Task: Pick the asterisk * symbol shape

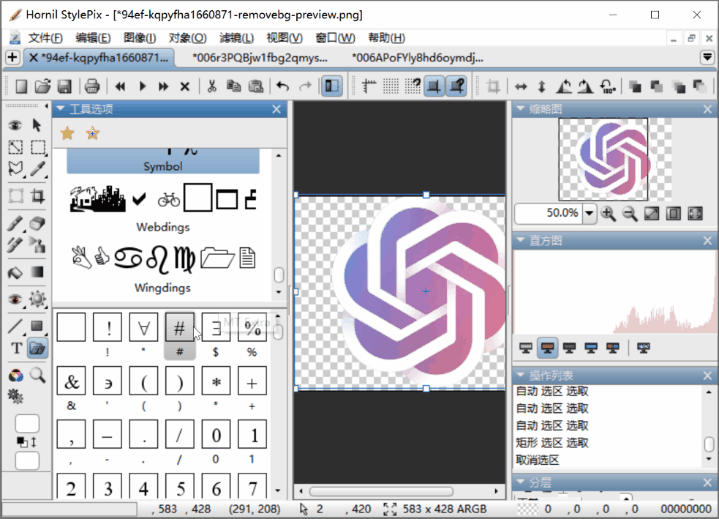Action: coord(216,381)
